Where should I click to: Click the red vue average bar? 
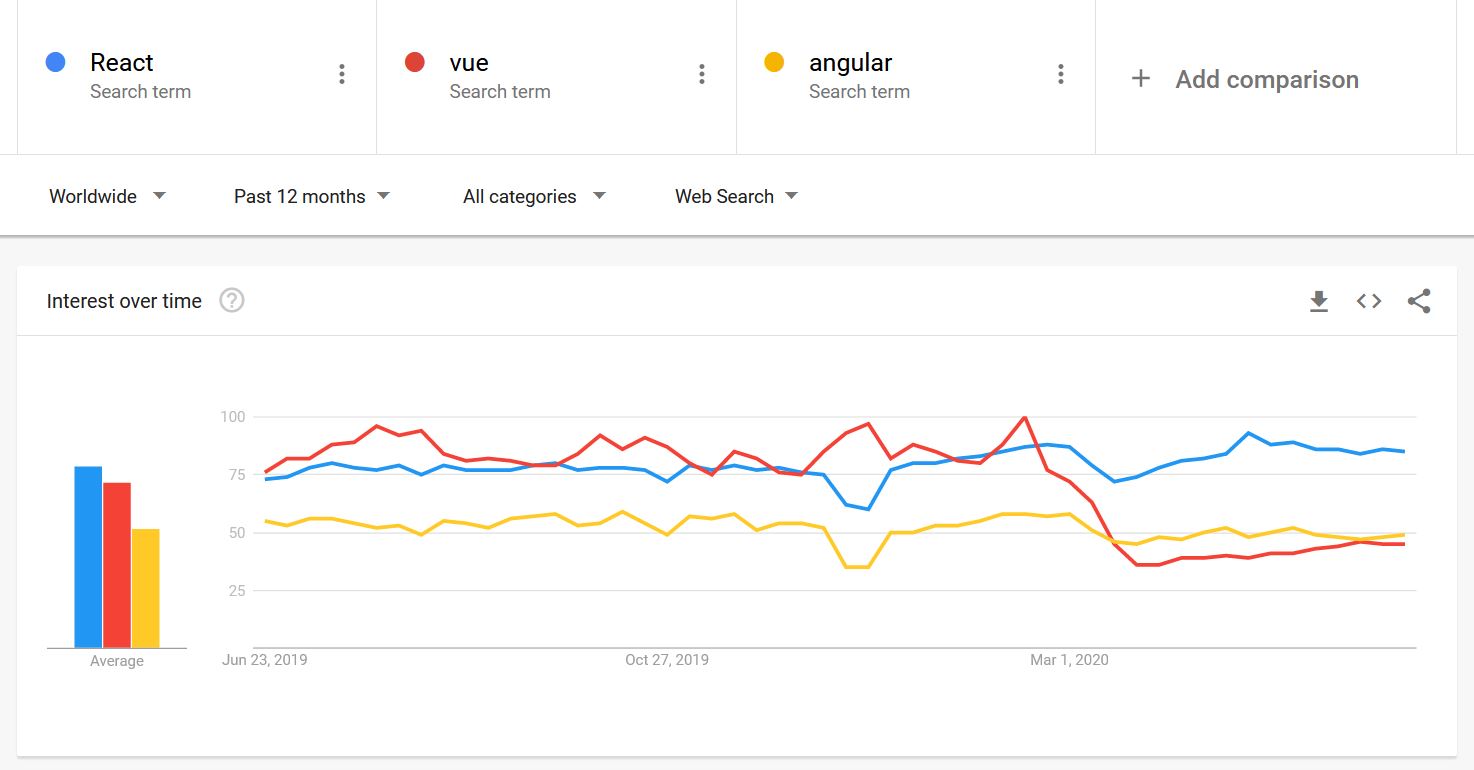tap(117, 565)
